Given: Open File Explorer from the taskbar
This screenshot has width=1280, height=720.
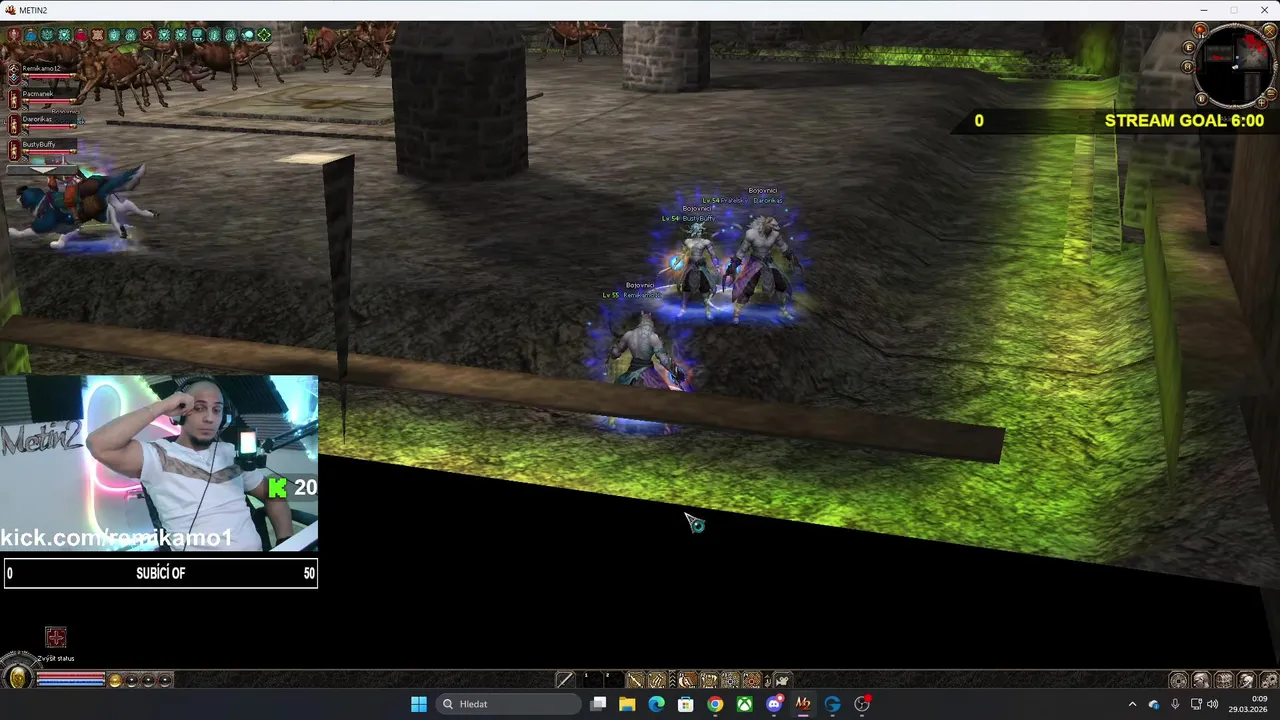Looking at the screenshot, I should [627, 704].
